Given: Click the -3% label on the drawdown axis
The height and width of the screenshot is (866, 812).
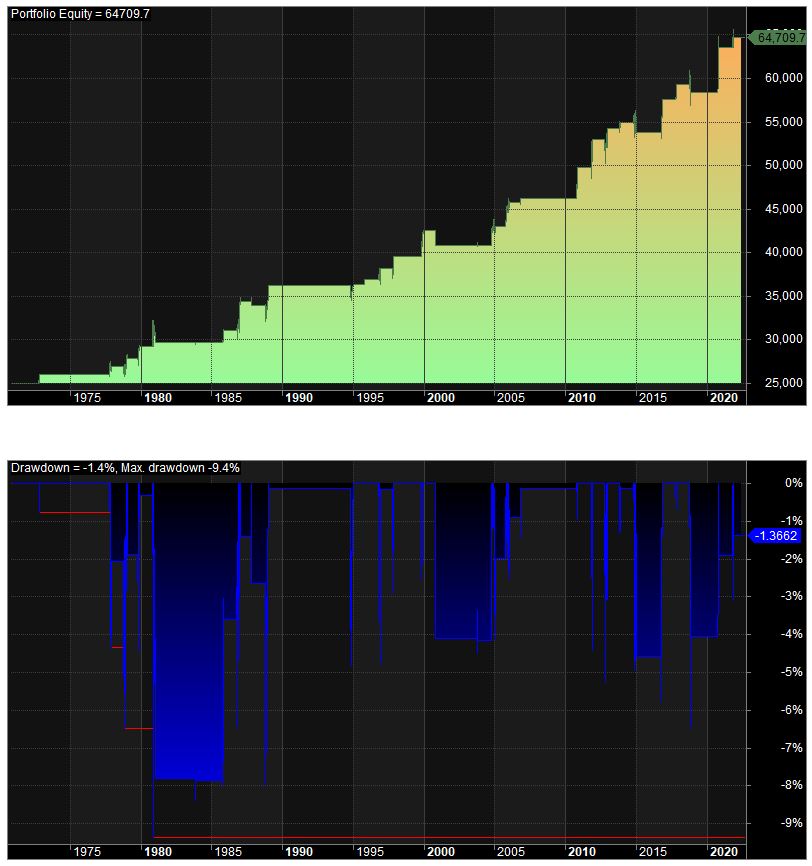Looking at the screenshot, I should (x=792, y=596).
